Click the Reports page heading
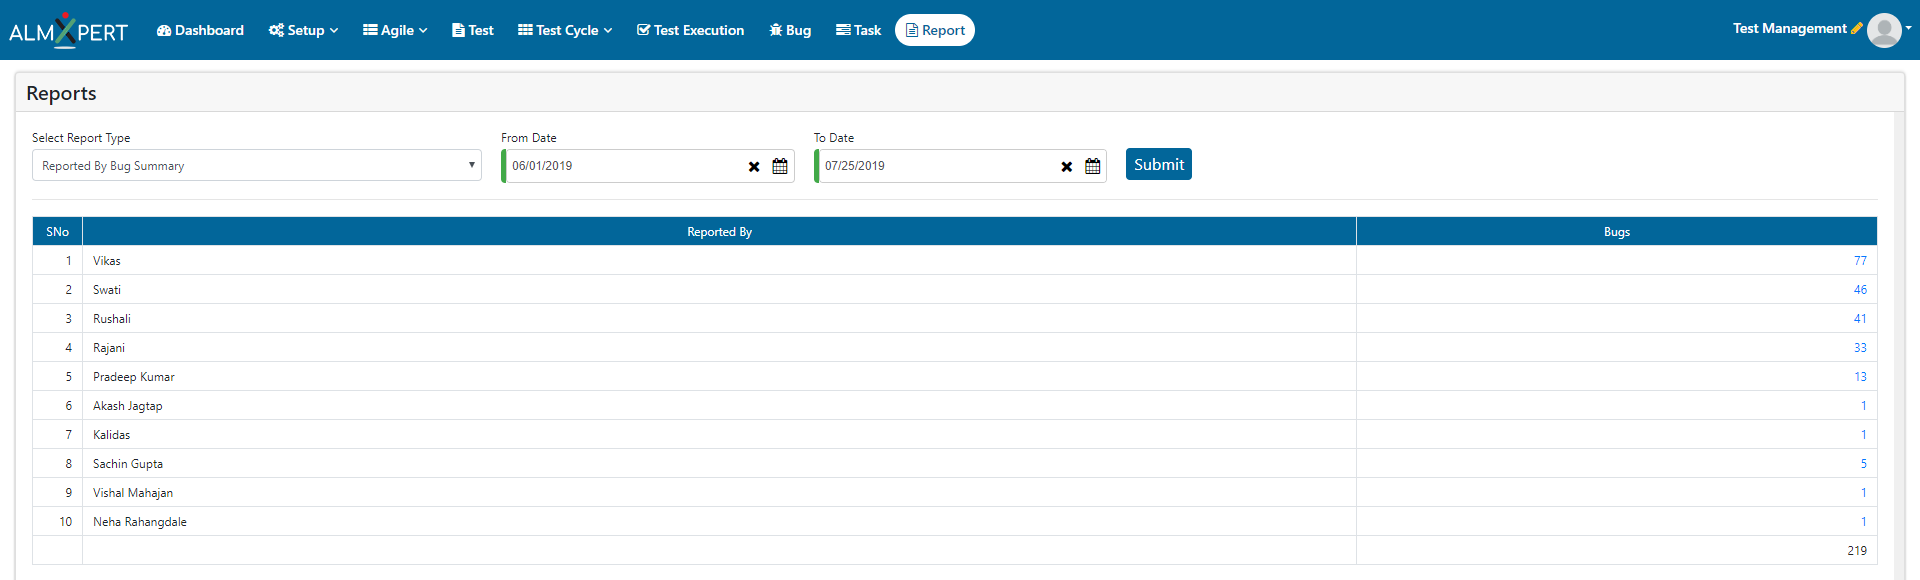 coord(61,93)
